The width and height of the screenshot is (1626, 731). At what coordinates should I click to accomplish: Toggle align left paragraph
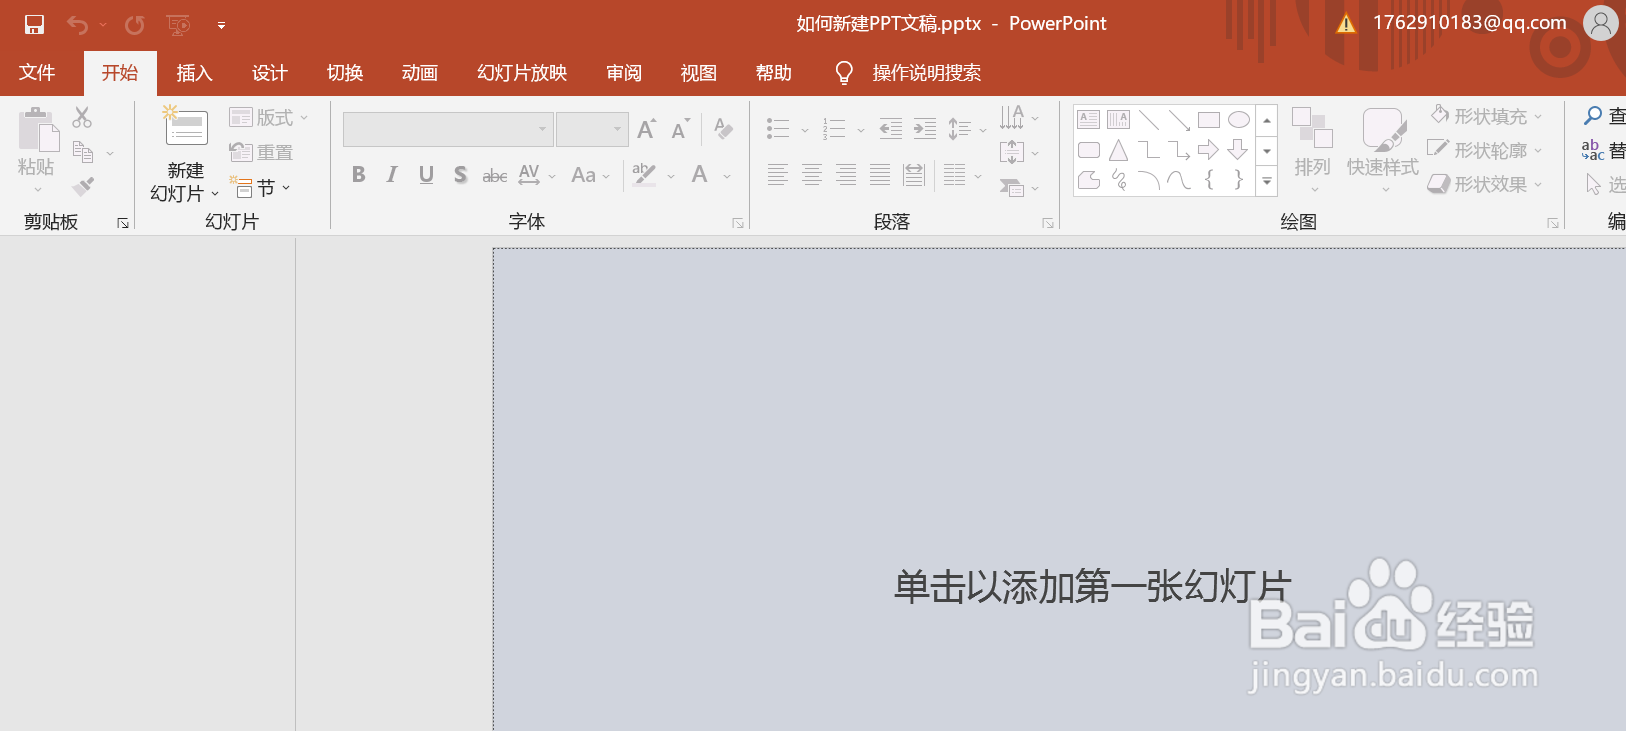[x=778, y=175]
